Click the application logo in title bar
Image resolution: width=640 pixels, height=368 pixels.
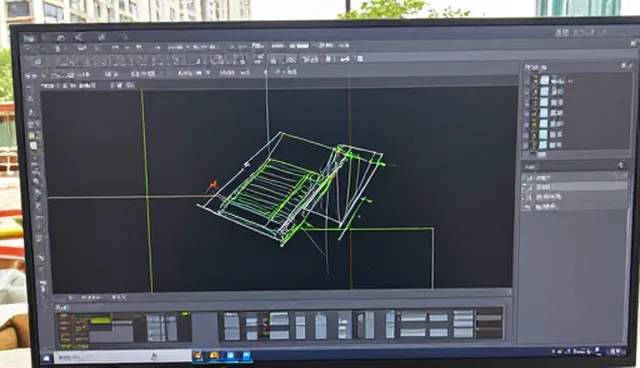pyautogui.click(x=28, y=38)
